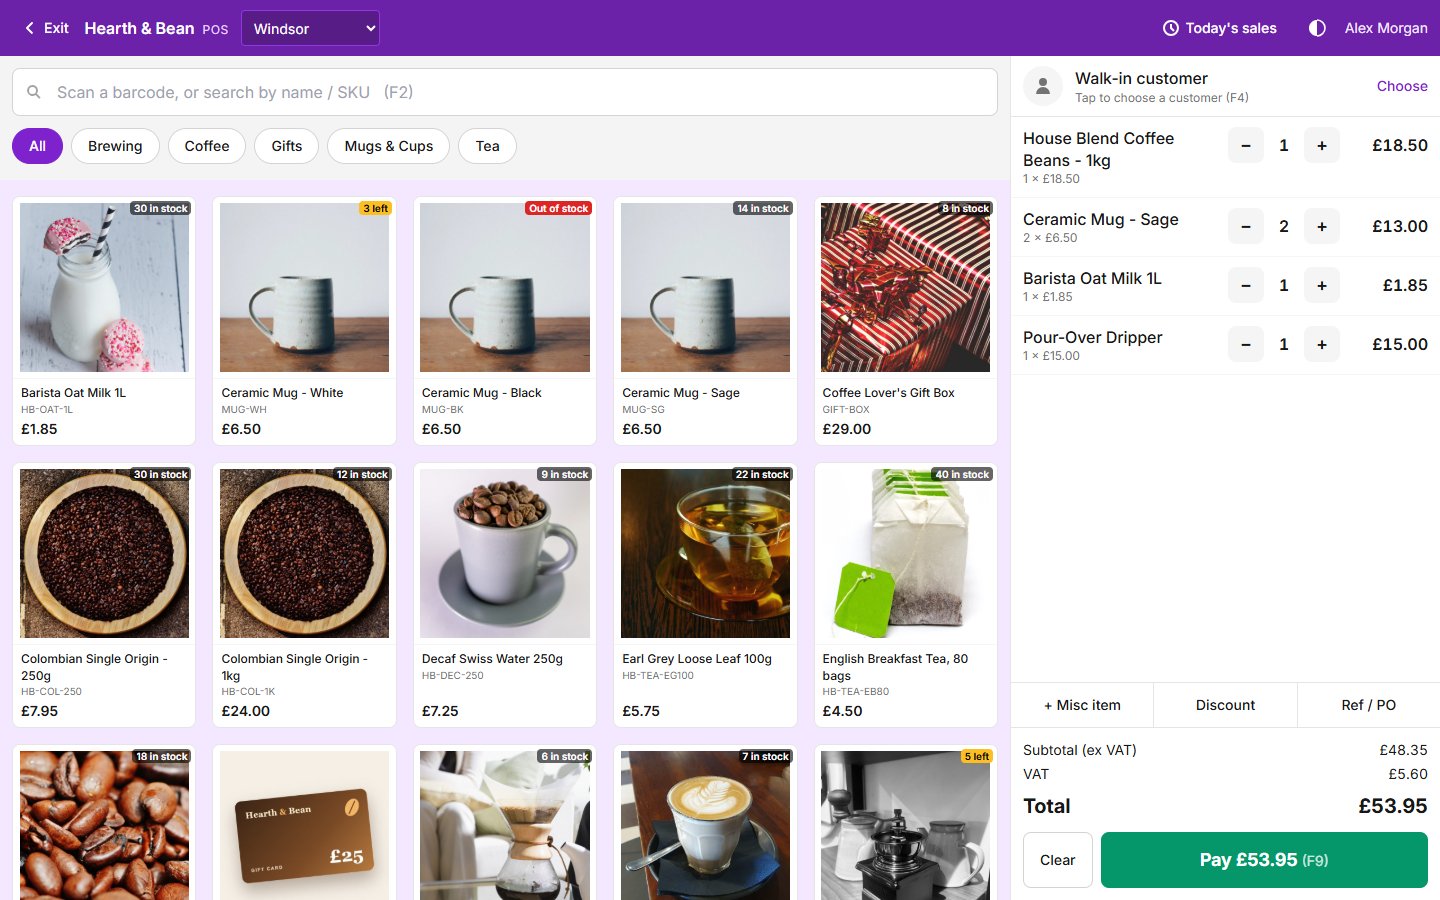Filter products by Tea
The width and height of the screenshot is (1440, 900).
coord(488,146)
